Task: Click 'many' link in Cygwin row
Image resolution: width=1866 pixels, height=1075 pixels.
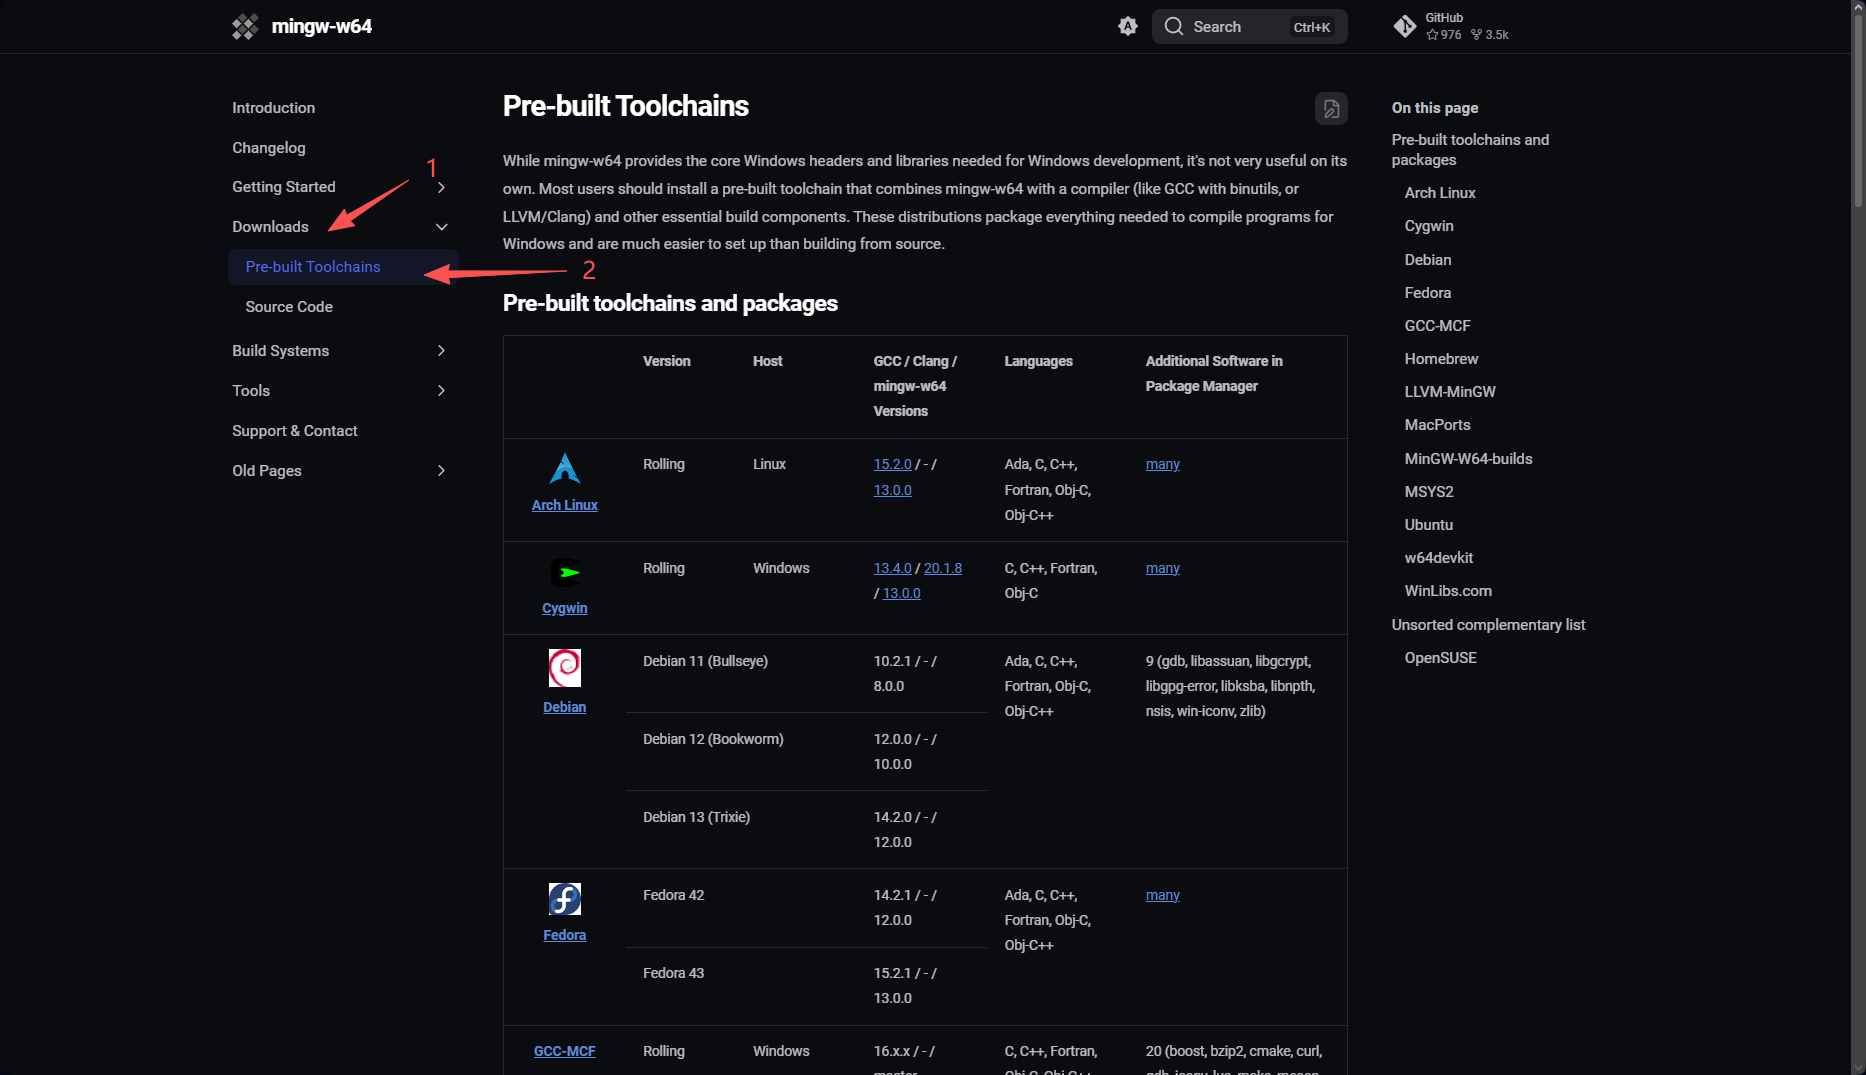Action: [1163, 568]
